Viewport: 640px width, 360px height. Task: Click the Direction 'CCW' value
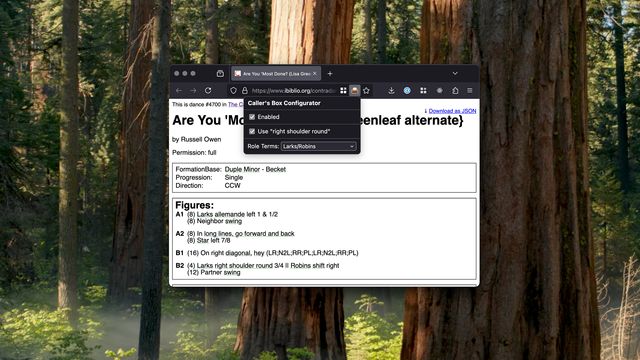[233, 186]
